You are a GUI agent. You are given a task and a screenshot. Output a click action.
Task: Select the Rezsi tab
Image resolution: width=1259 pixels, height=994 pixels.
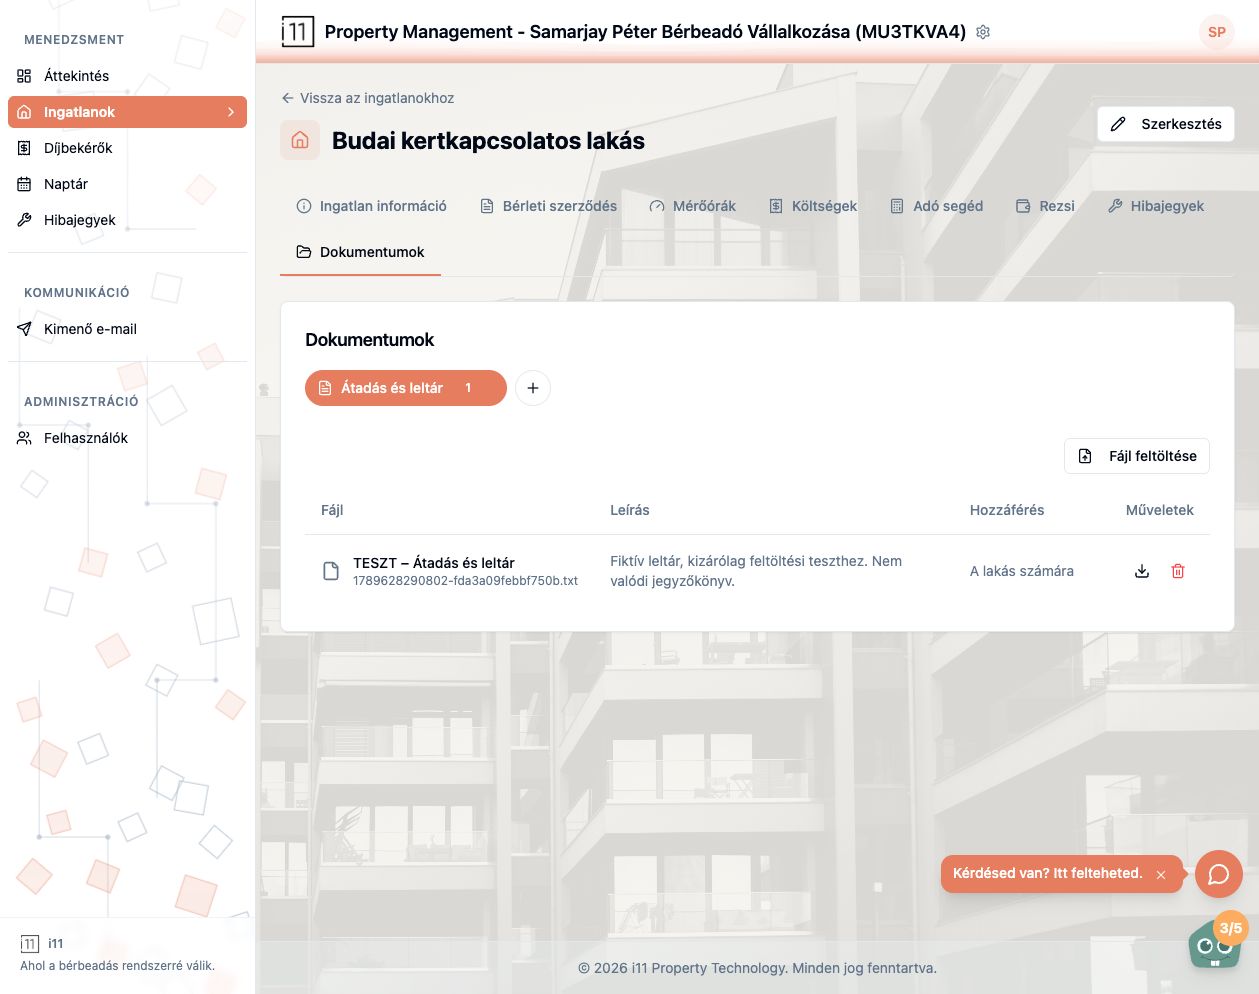[1045, 206]
